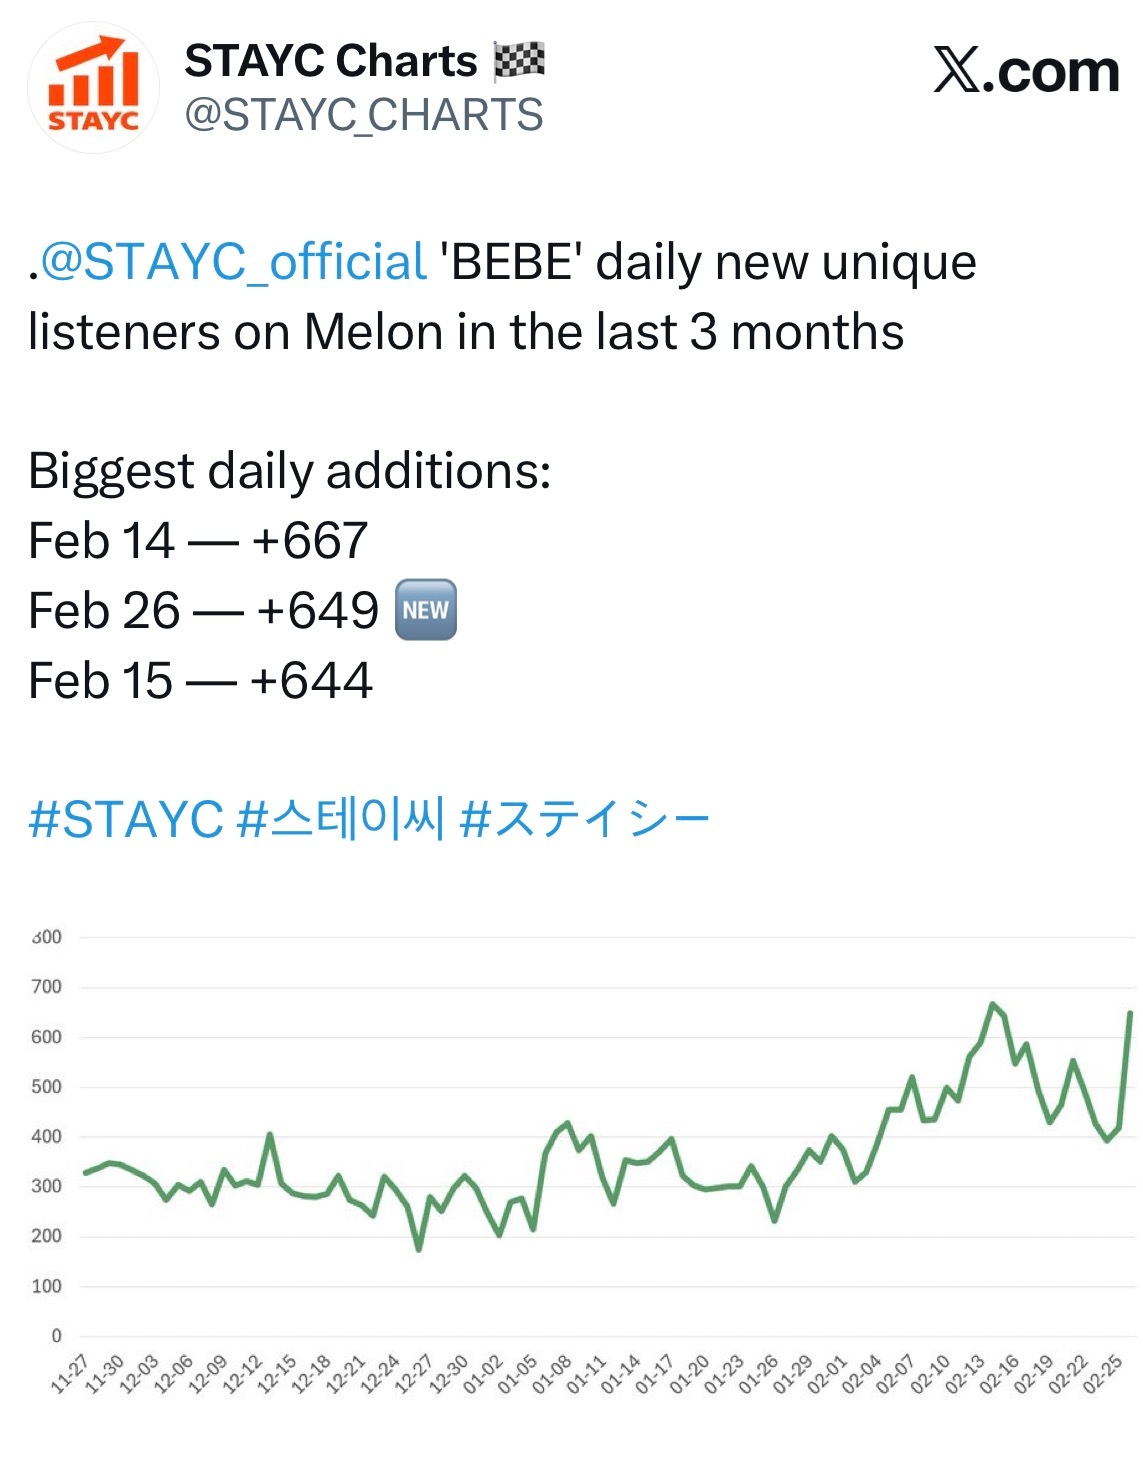
Task: Click the 'Feb 26 — +649' text
Action: click(x=204, y=611)
